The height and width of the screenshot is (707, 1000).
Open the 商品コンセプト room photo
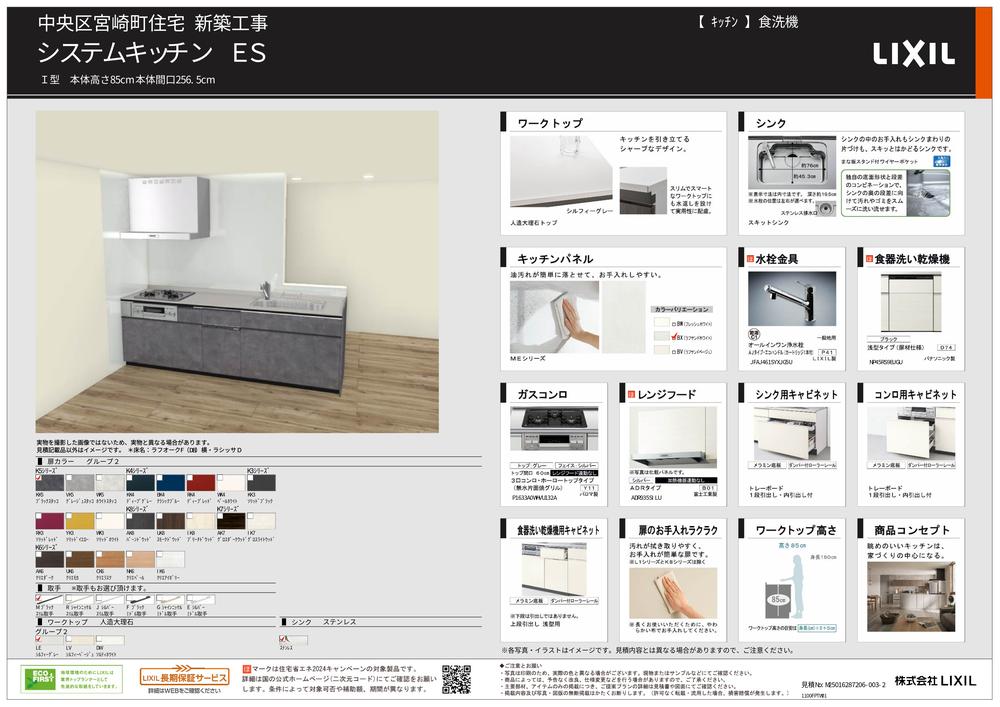coord(911,596)
